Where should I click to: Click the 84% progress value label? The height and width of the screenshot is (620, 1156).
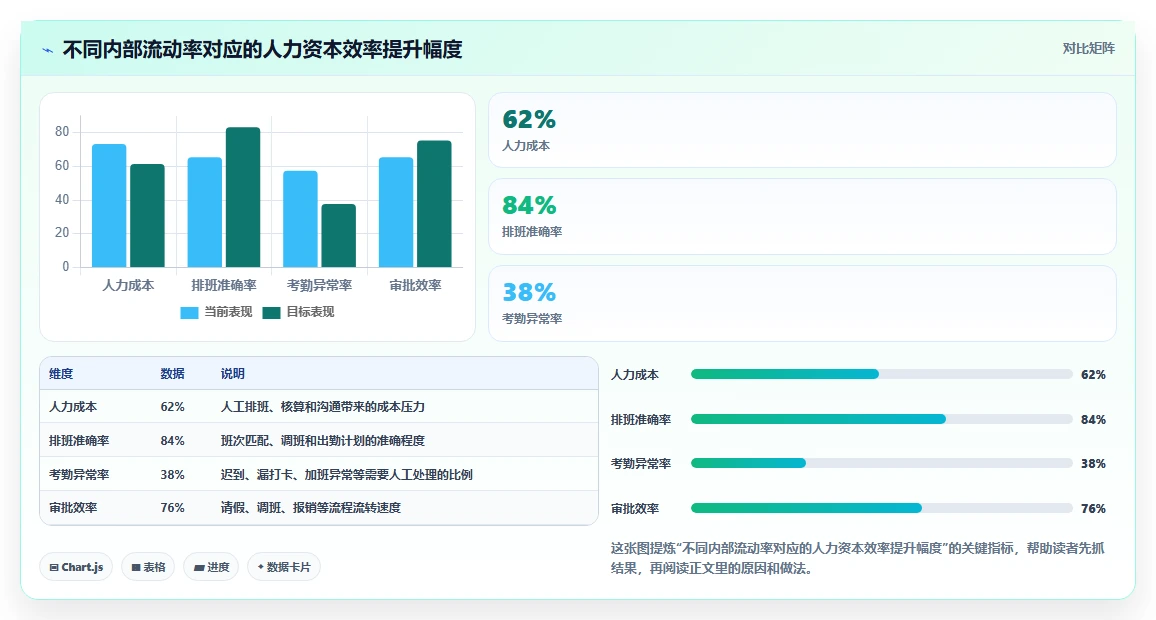[1093, 419]
